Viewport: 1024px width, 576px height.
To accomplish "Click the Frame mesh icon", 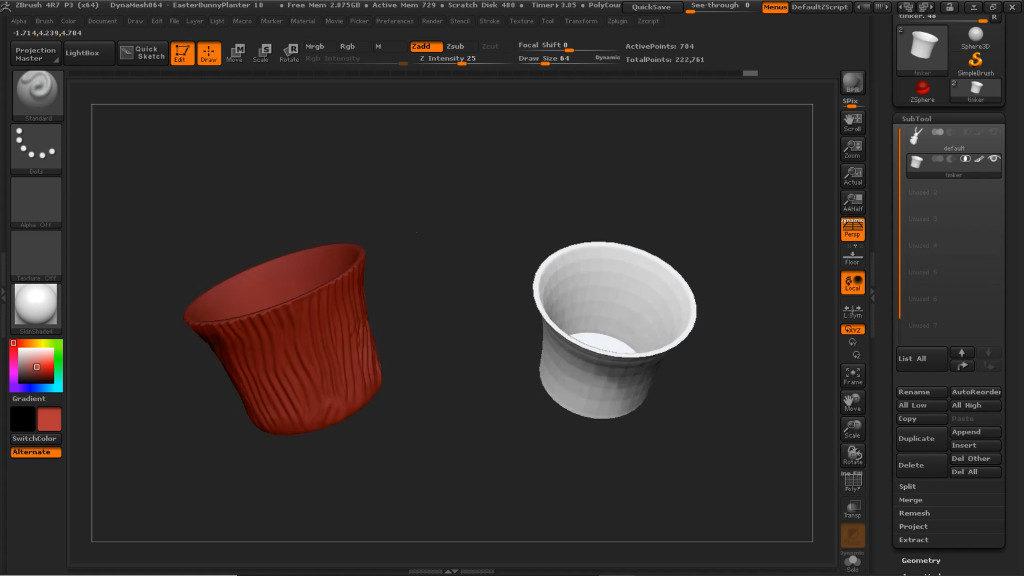I will point(852,376).
